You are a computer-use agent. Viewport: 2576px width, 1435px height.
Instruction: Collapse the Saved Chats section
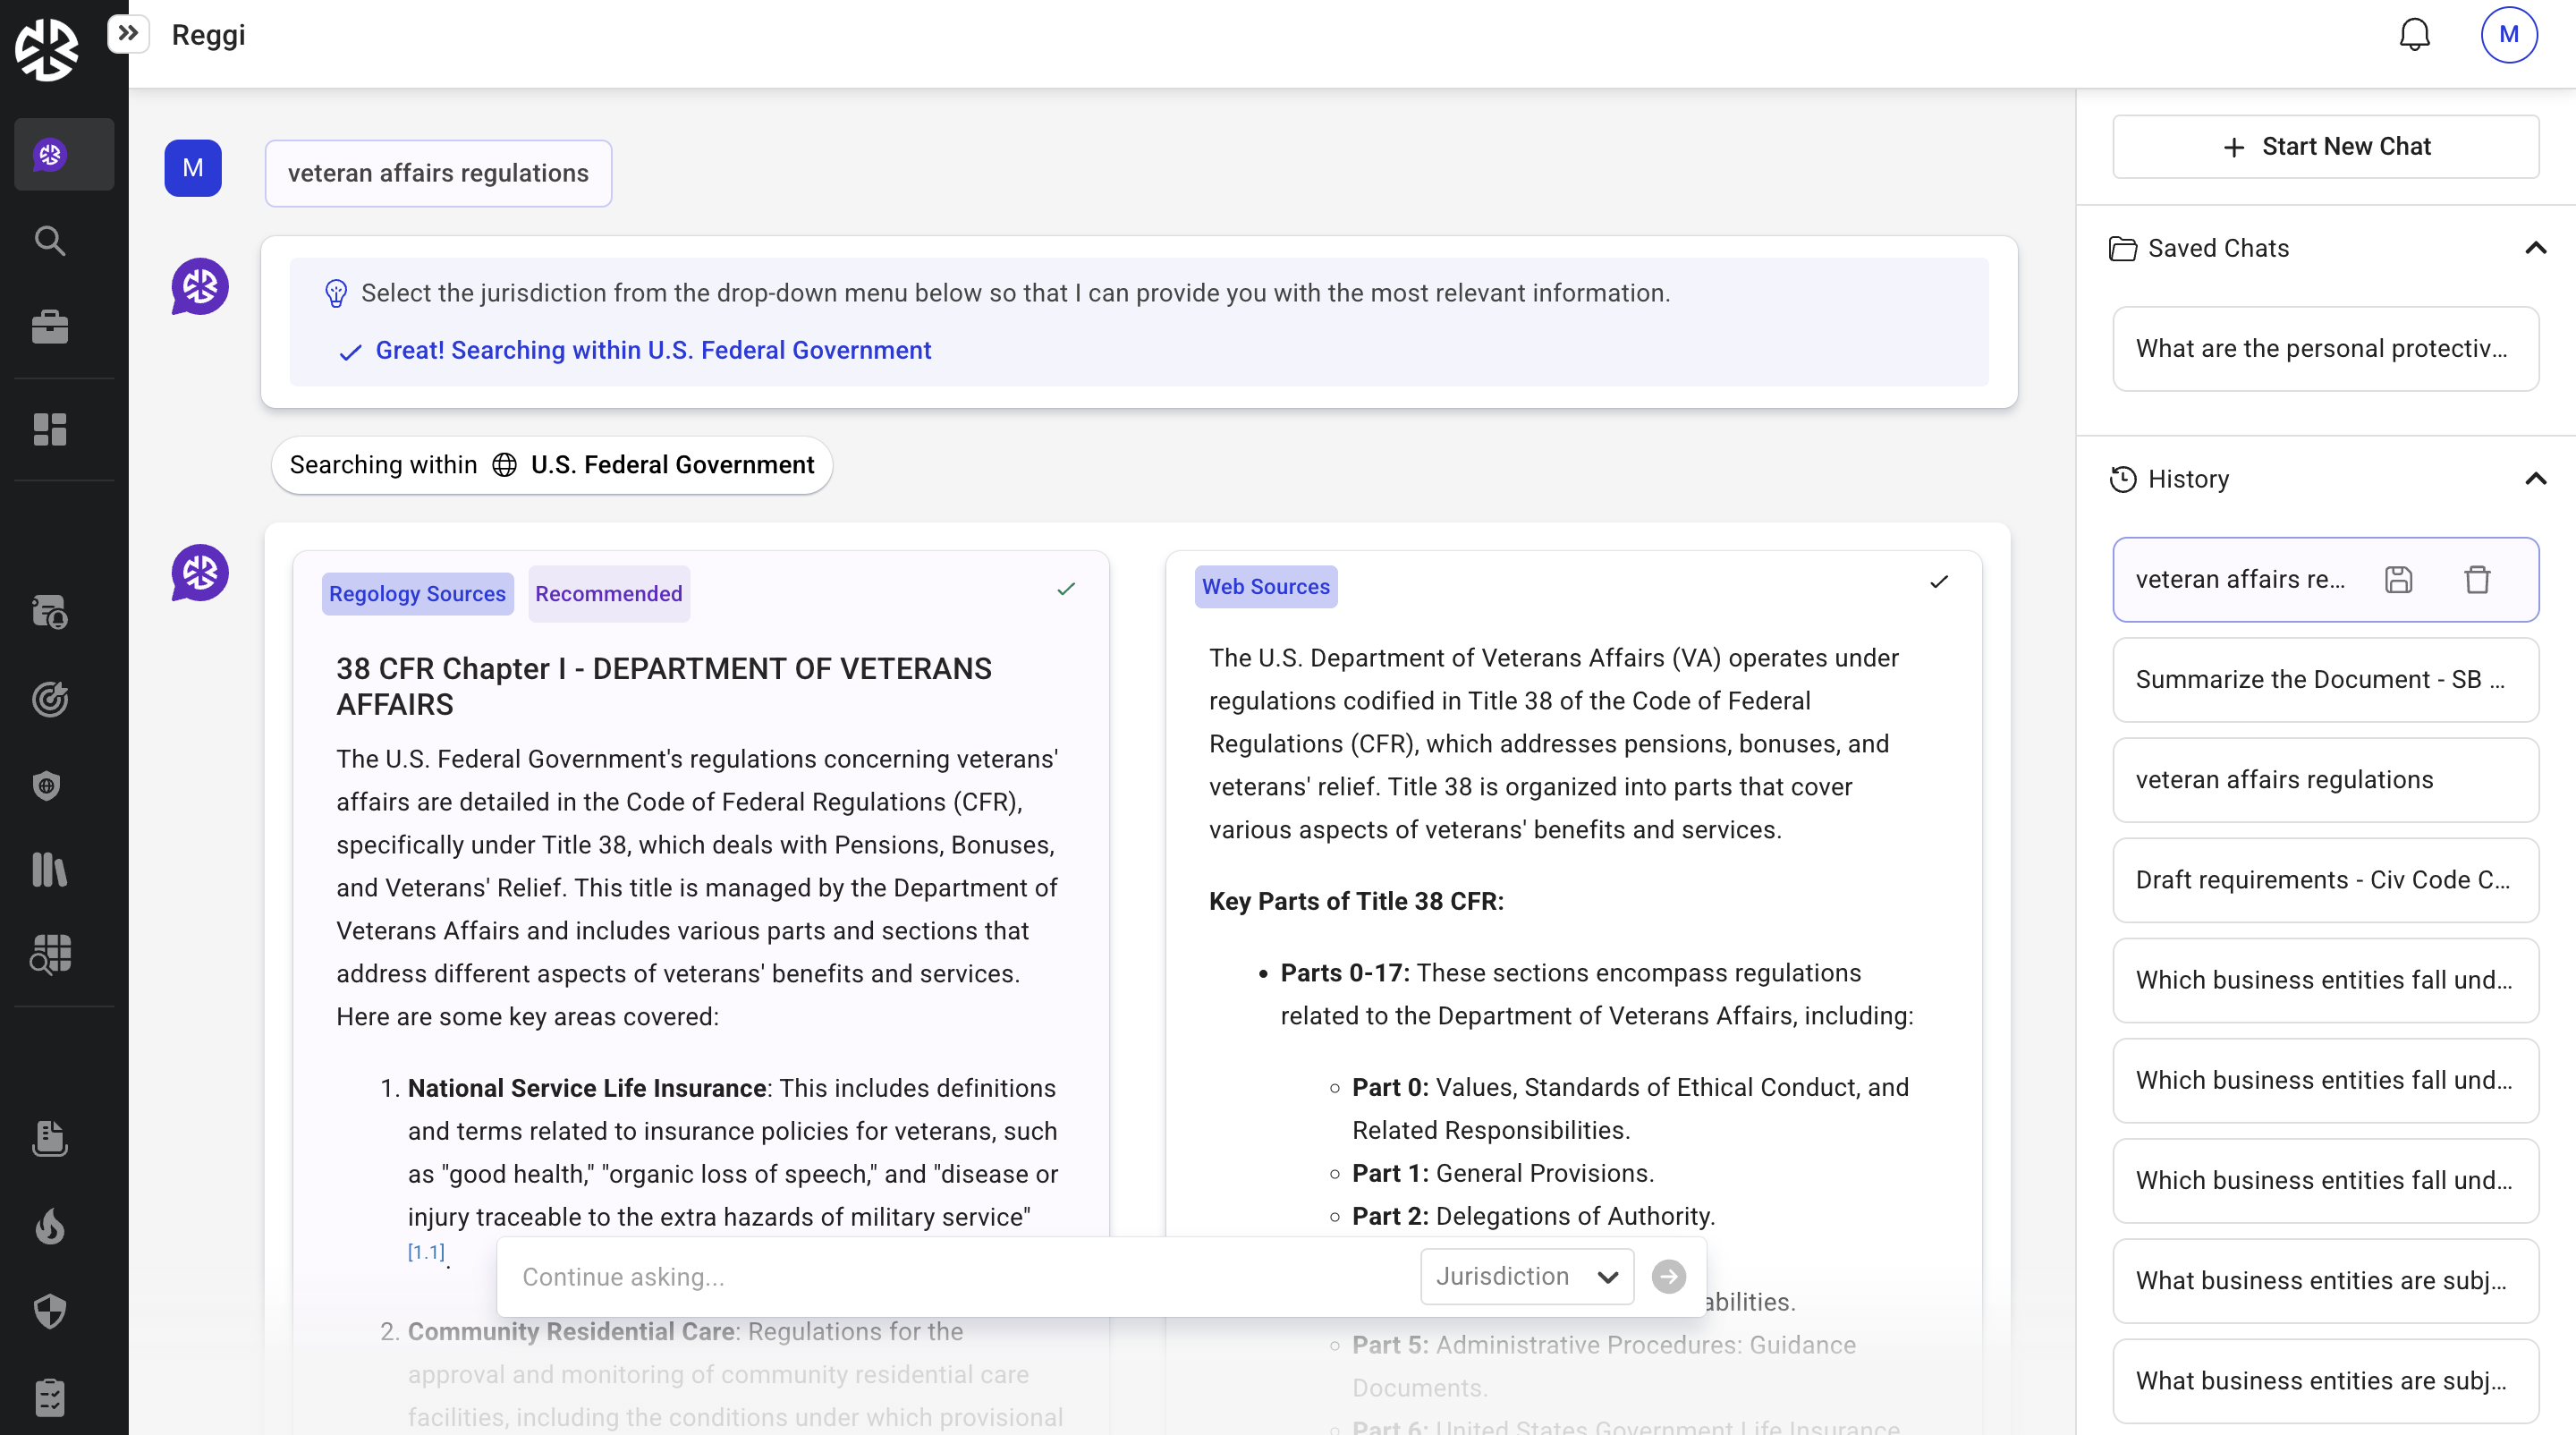2535,248
